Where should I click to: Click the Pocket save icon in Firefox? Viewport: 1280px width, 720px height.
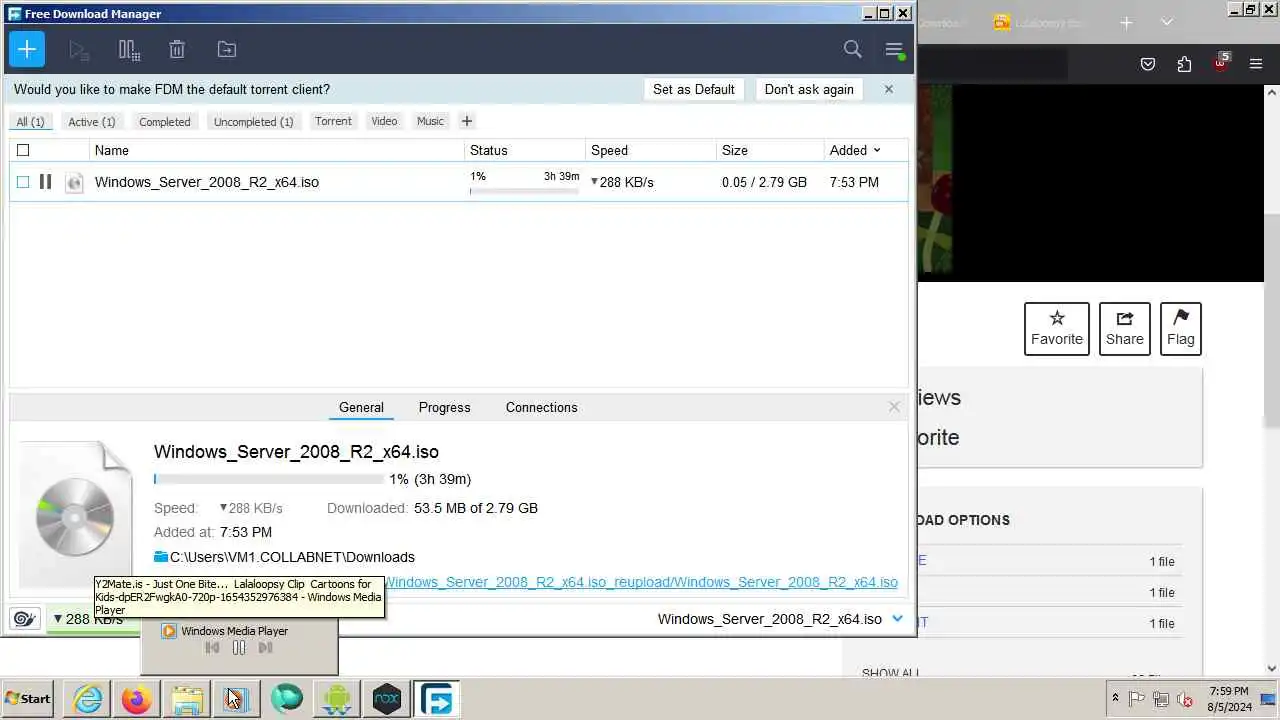pos(1148,64)
